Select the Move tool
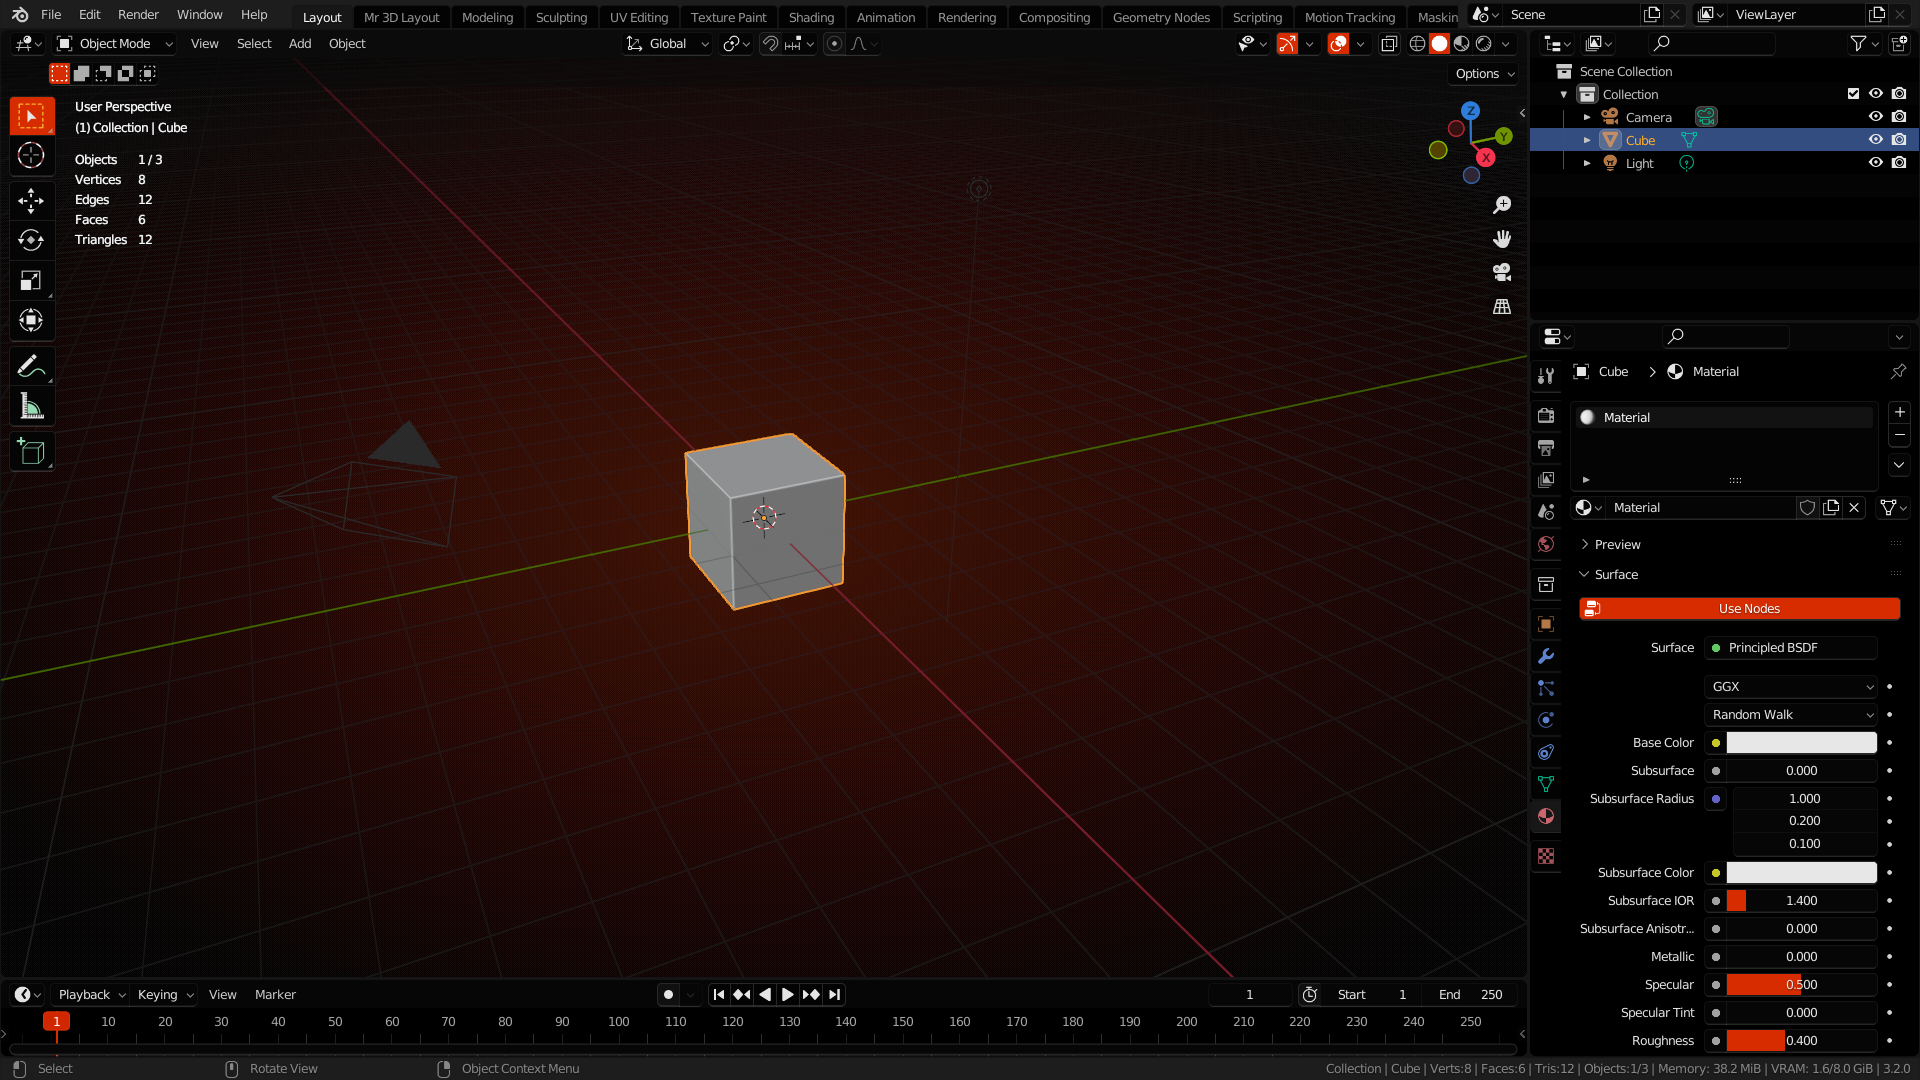Screen dimensions: 1920x1080 (x=32, y=200)
